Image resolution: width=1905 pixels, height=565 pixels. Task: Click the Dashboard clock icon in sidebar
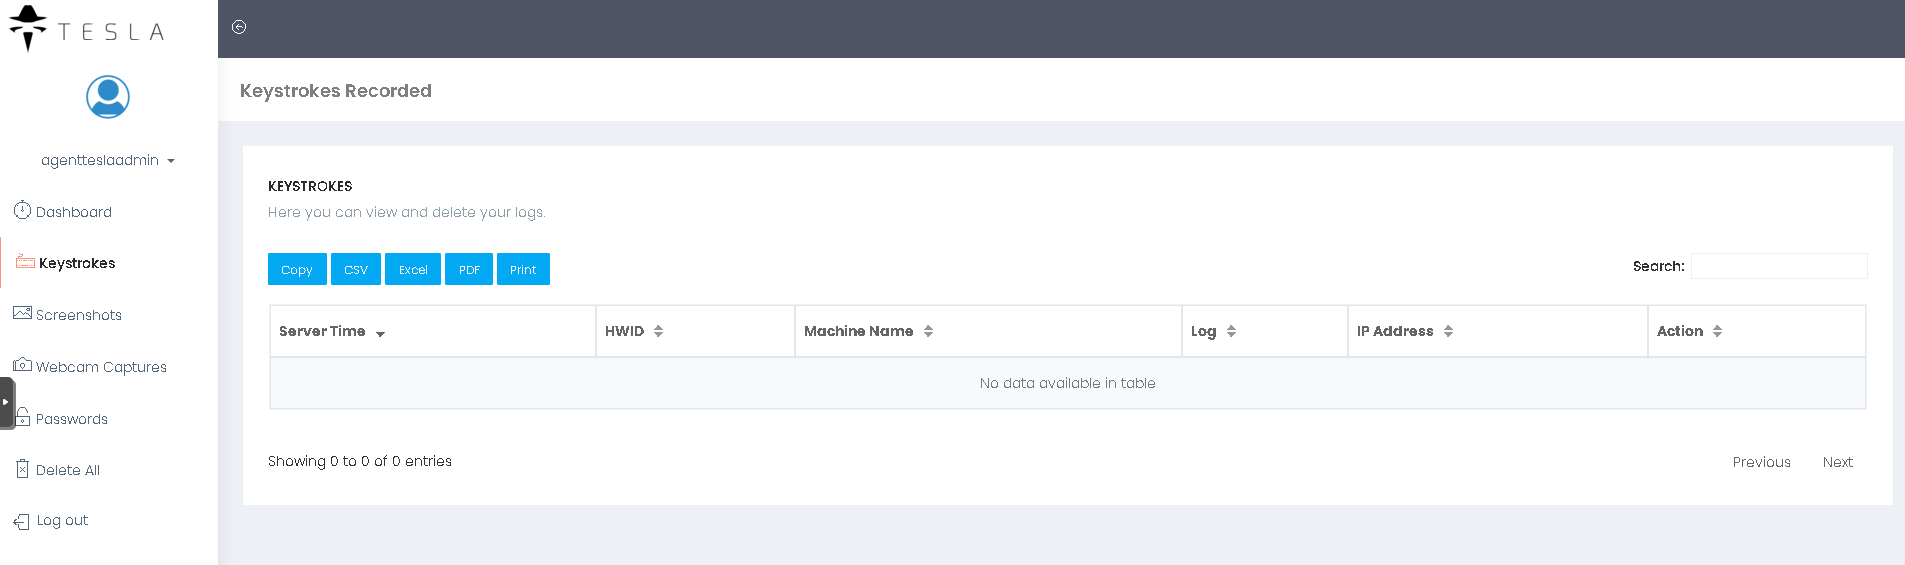22,210
